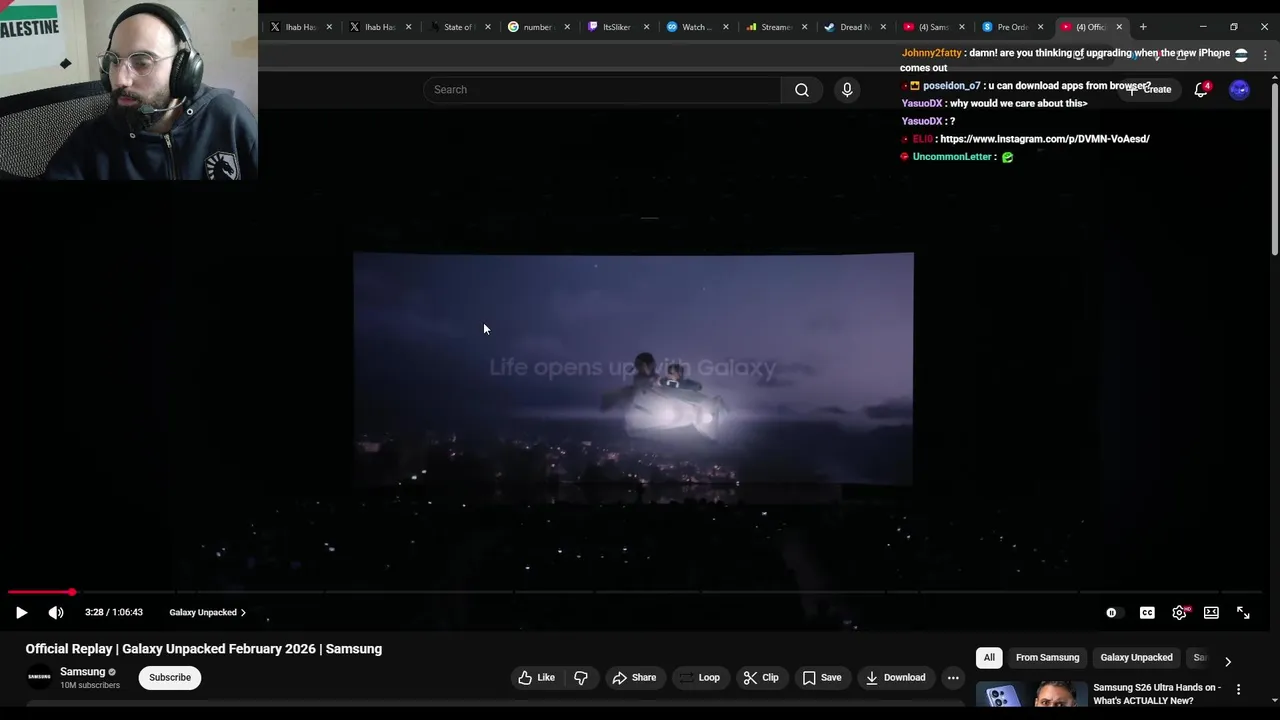Viewport: 1280px width, 720px height.
Task: Open YouTube notifications bell
Action: click(1201, 90)
